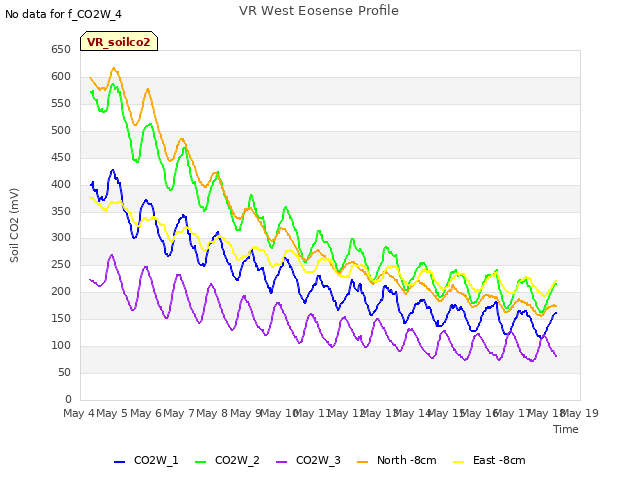Click the 'No data for f_CO2W_4' message

click(63, 15)
